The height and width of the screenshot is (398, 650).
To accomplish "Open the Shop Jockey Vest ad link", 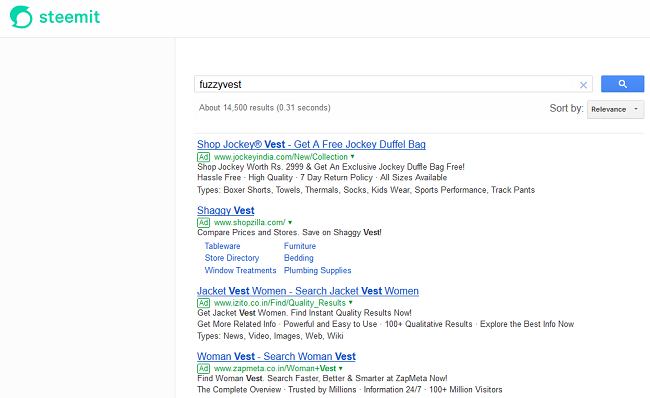I will 311,144.
